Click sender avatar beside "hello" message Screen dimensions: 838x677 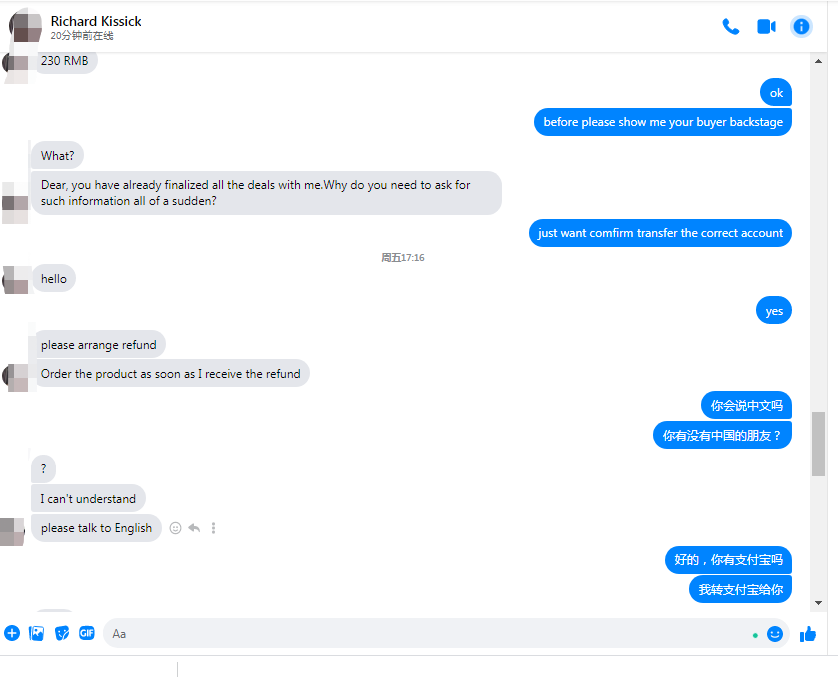point(15,280)
